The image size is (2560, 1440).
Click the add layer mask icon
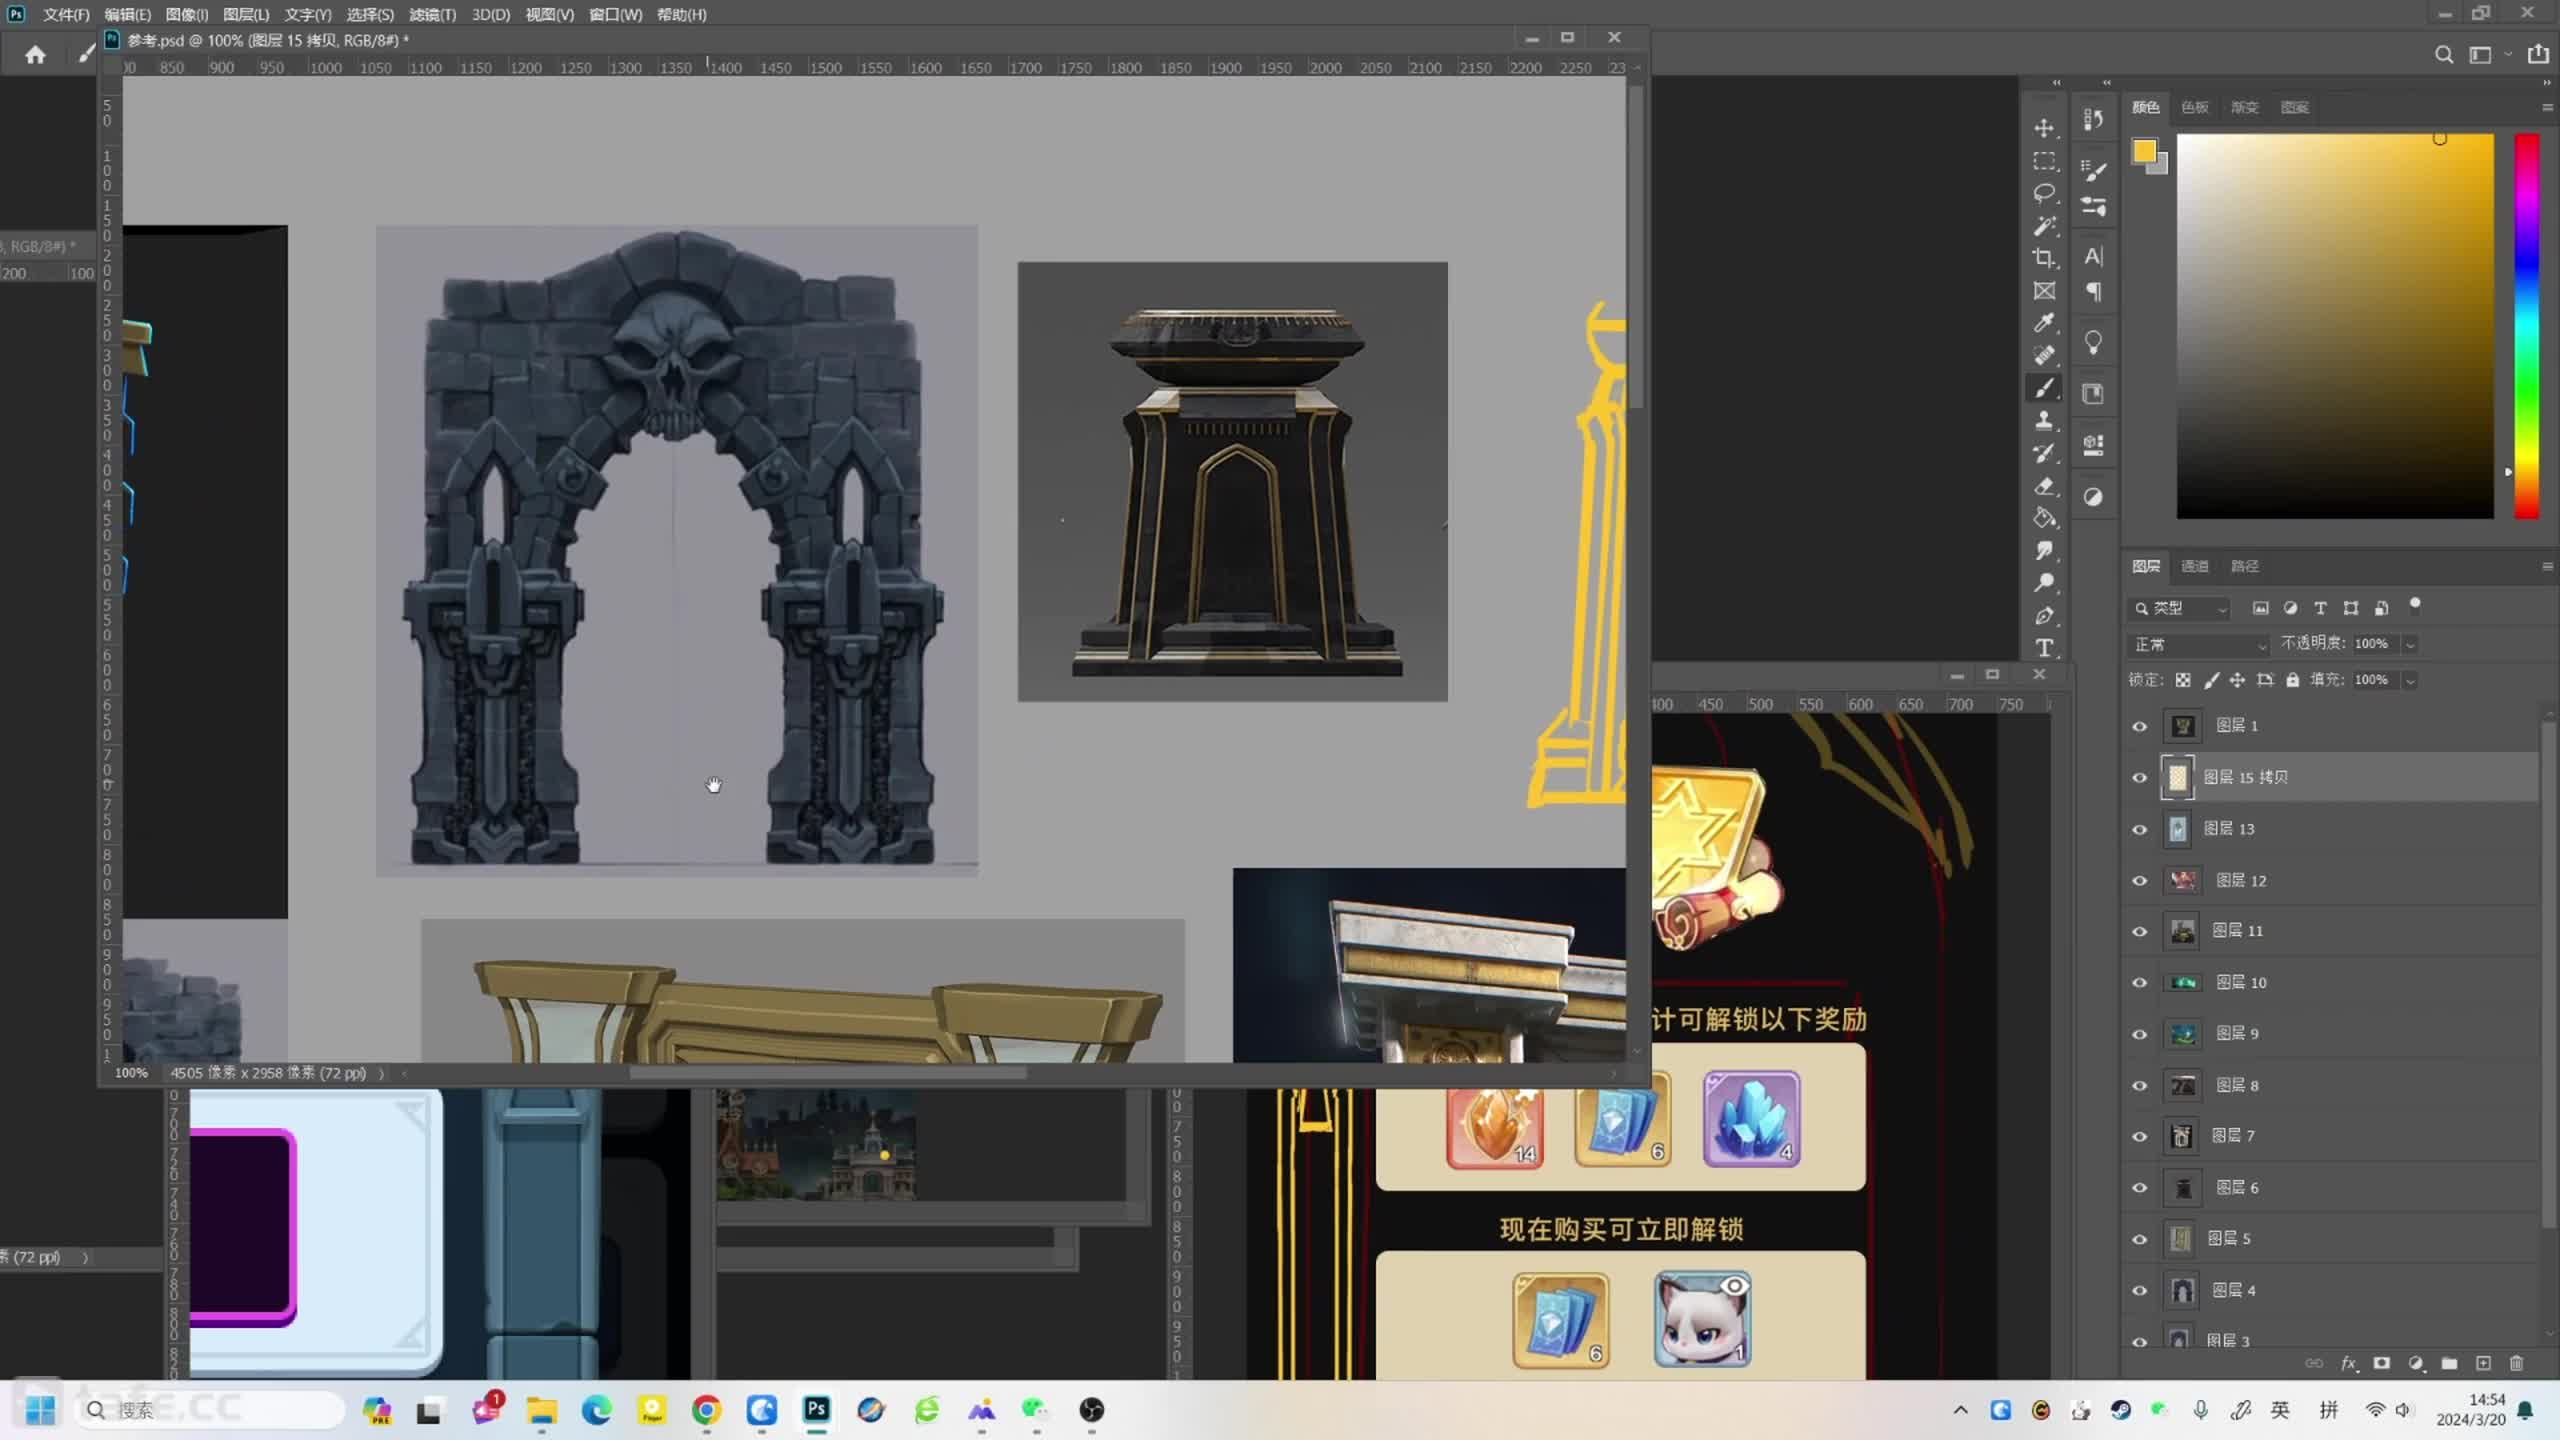click(x=2382, y=1363)
